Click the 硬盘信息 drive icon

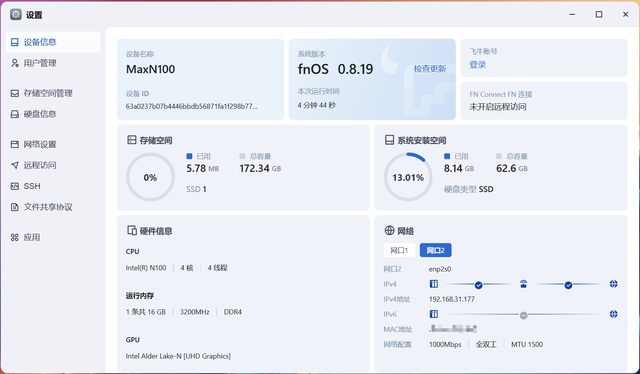(x=15, y=114)
